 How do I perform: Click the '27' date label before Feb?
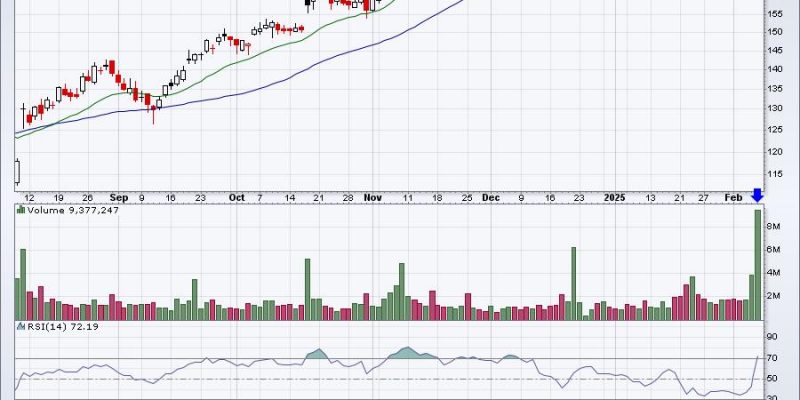coord(704,198)
